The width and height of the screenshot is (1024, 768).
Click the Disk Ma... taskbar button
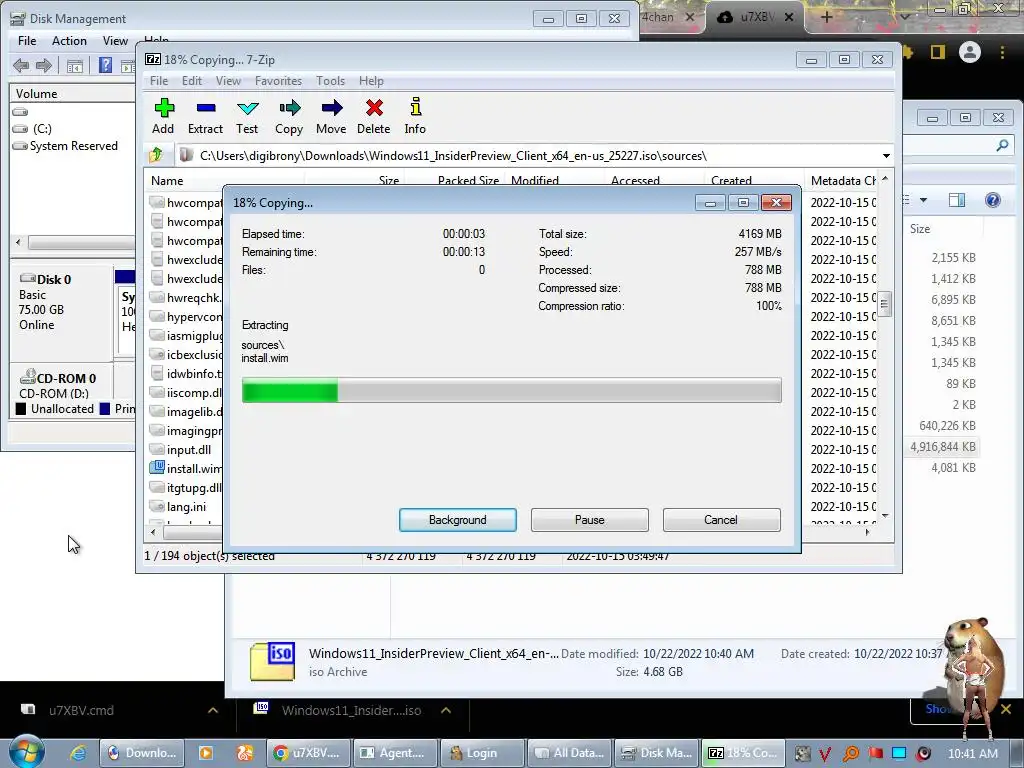[658, 753]
